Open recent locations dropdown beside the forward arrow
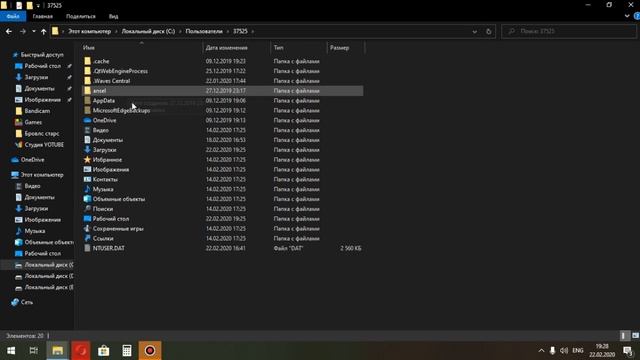The width and height of the screenshot is (640, 360). pyautogui.click(x=33, y=31)
